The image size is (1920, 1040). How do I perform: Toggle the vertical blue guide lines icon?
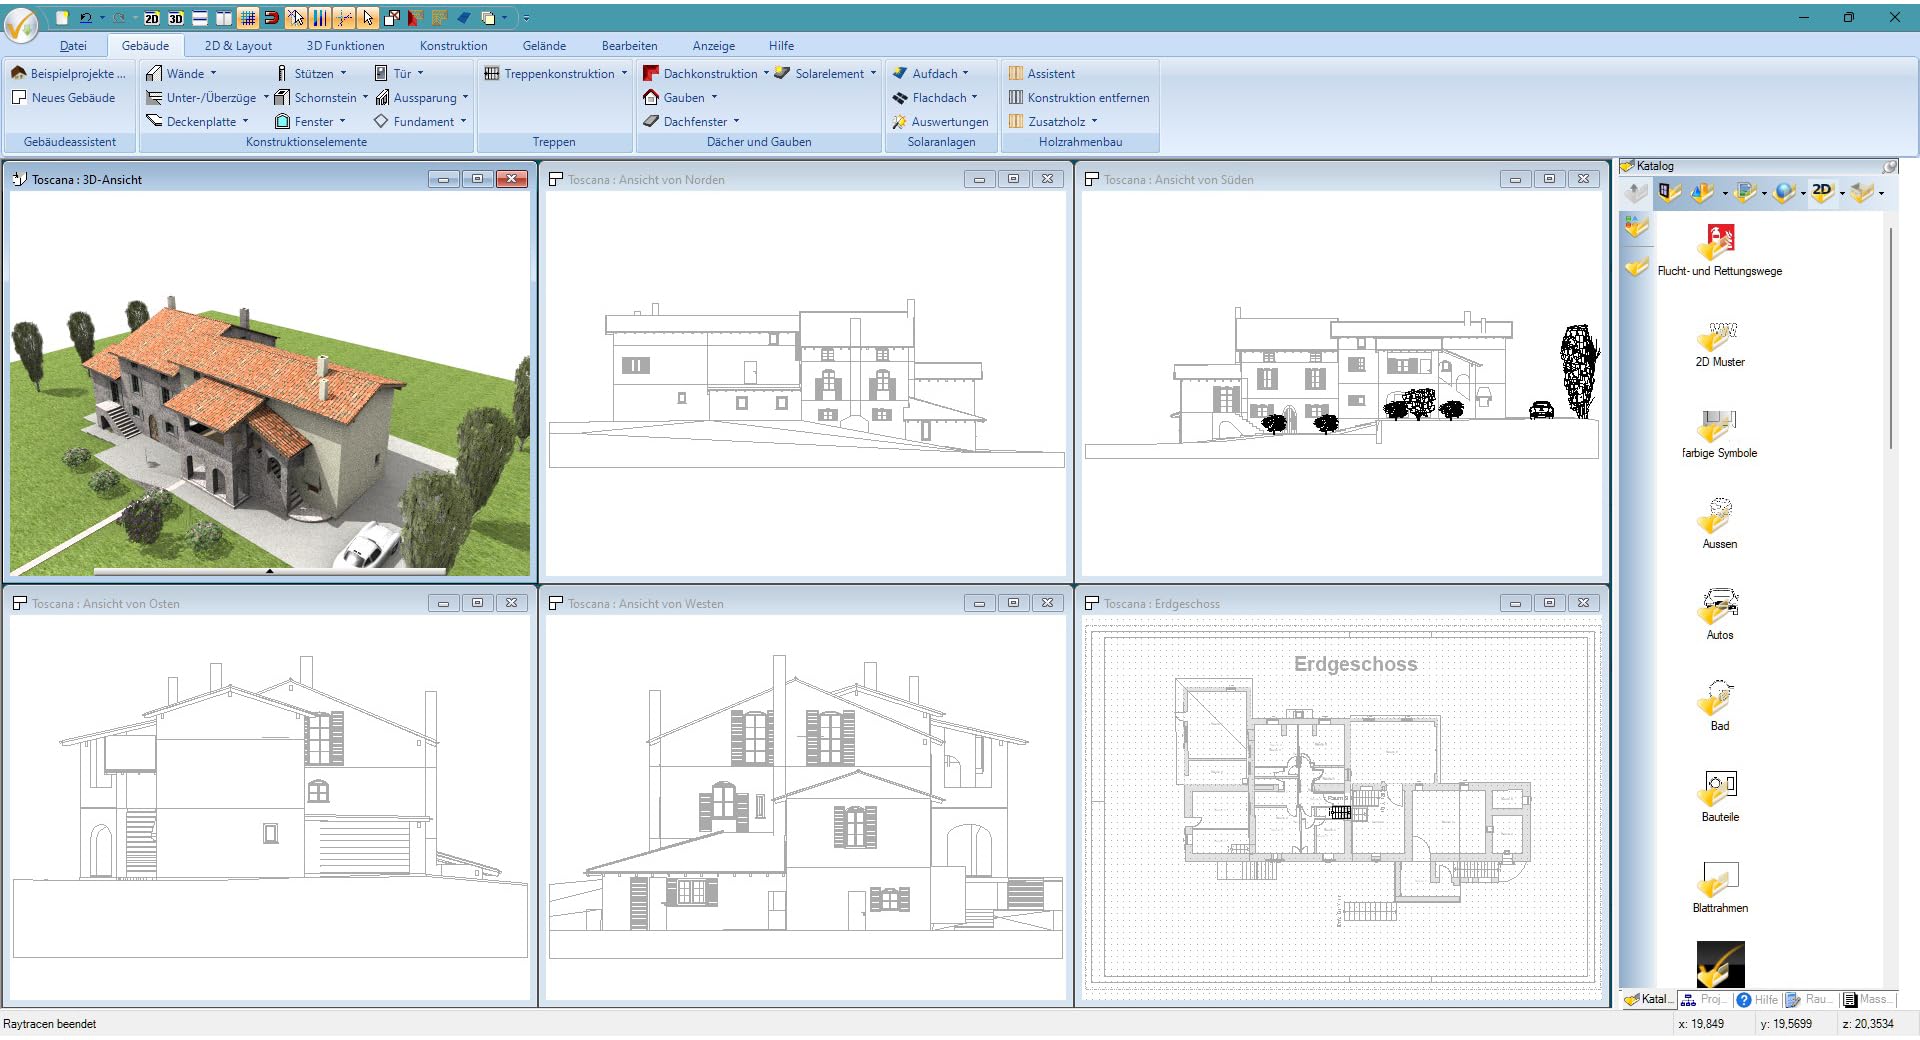point(320,18)
